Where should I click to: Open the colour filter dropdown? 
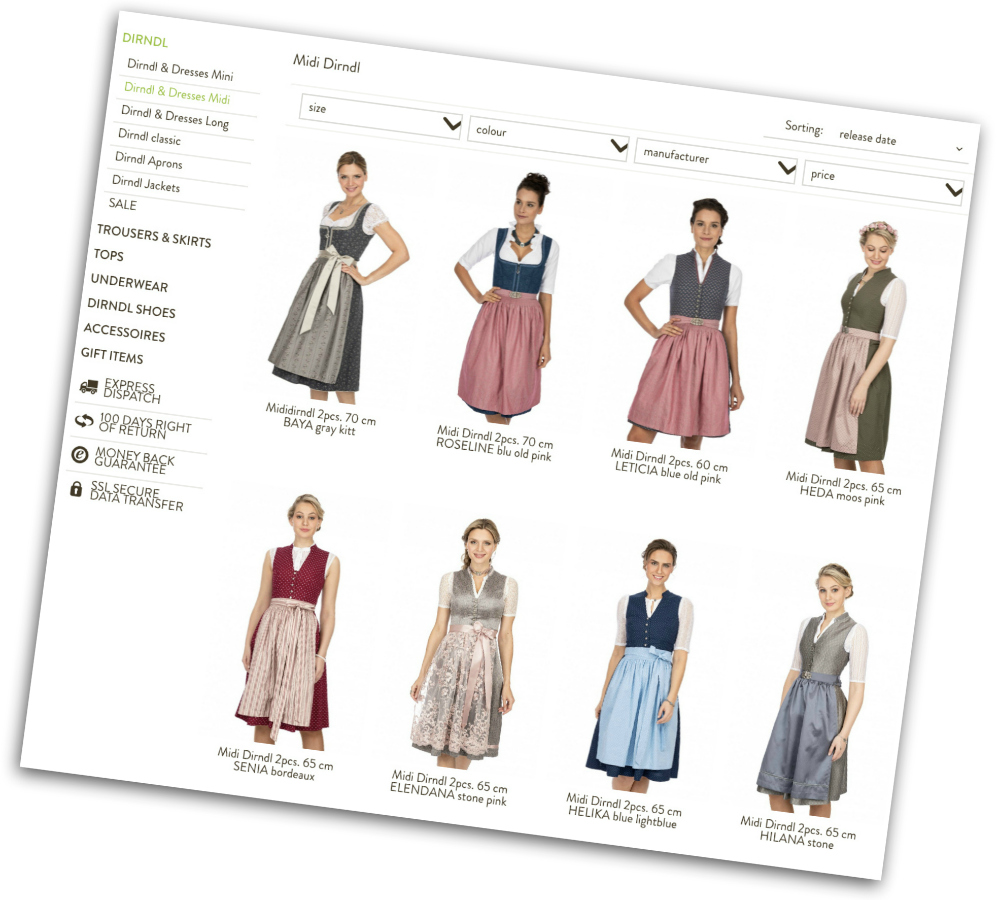pos(548,138)
